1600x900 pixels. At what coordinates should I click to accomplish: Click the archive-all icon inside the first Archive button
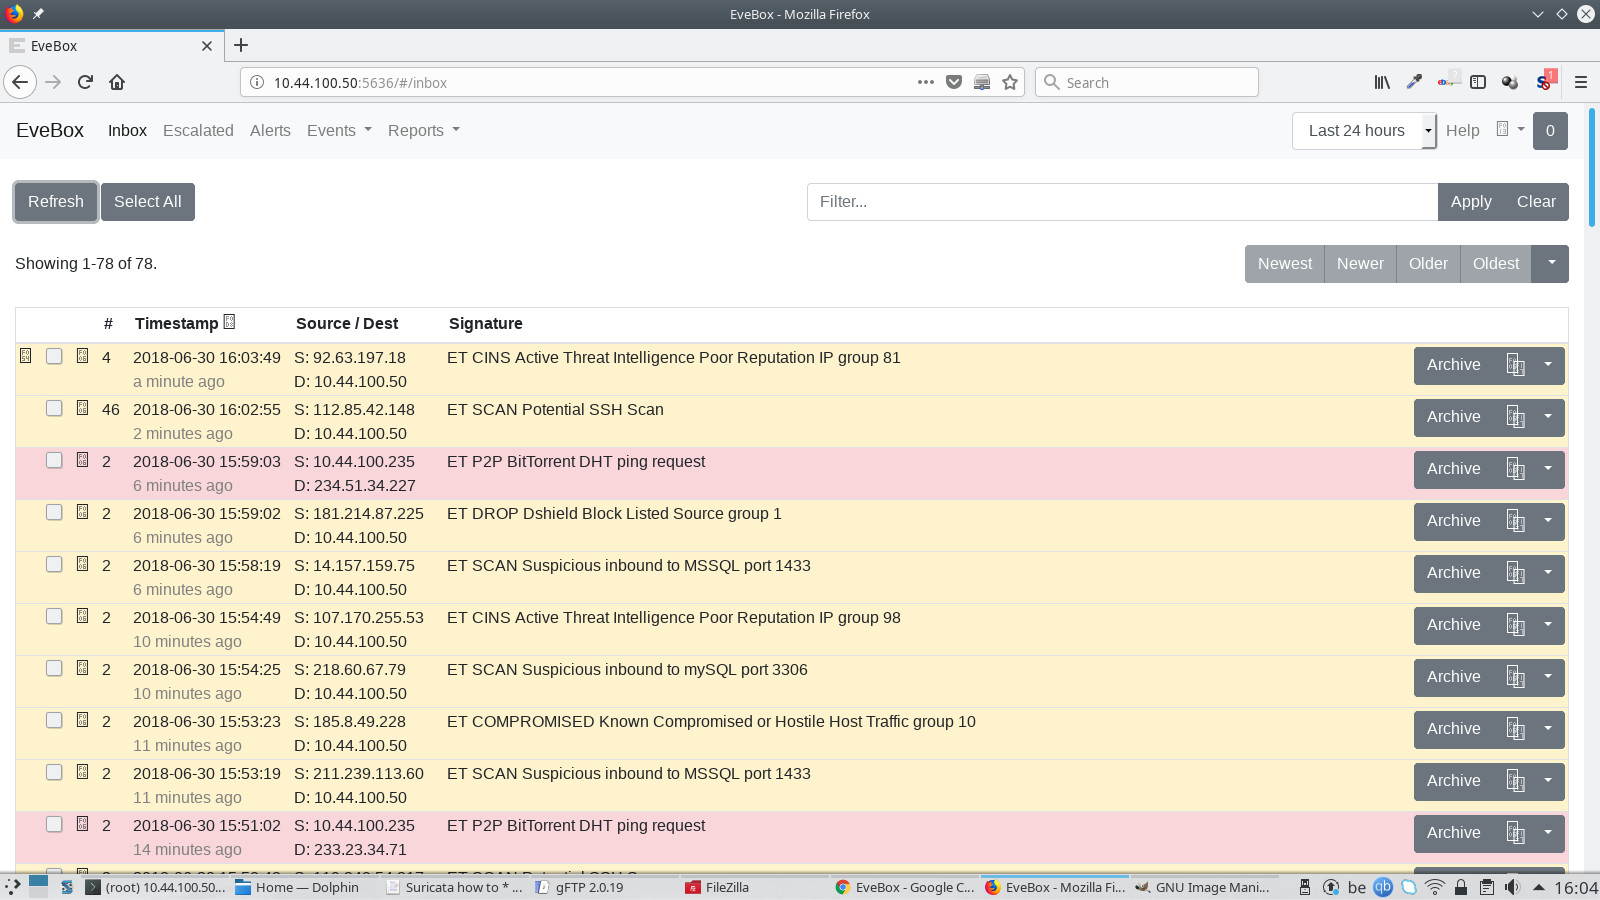[x=1515, y=366]
